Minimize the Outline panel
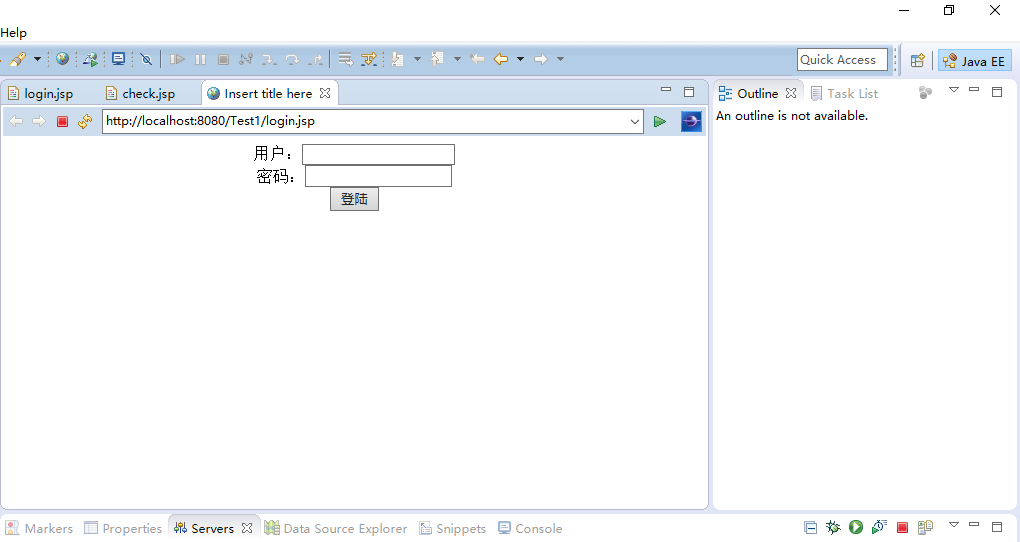 [x=974, y=90]
